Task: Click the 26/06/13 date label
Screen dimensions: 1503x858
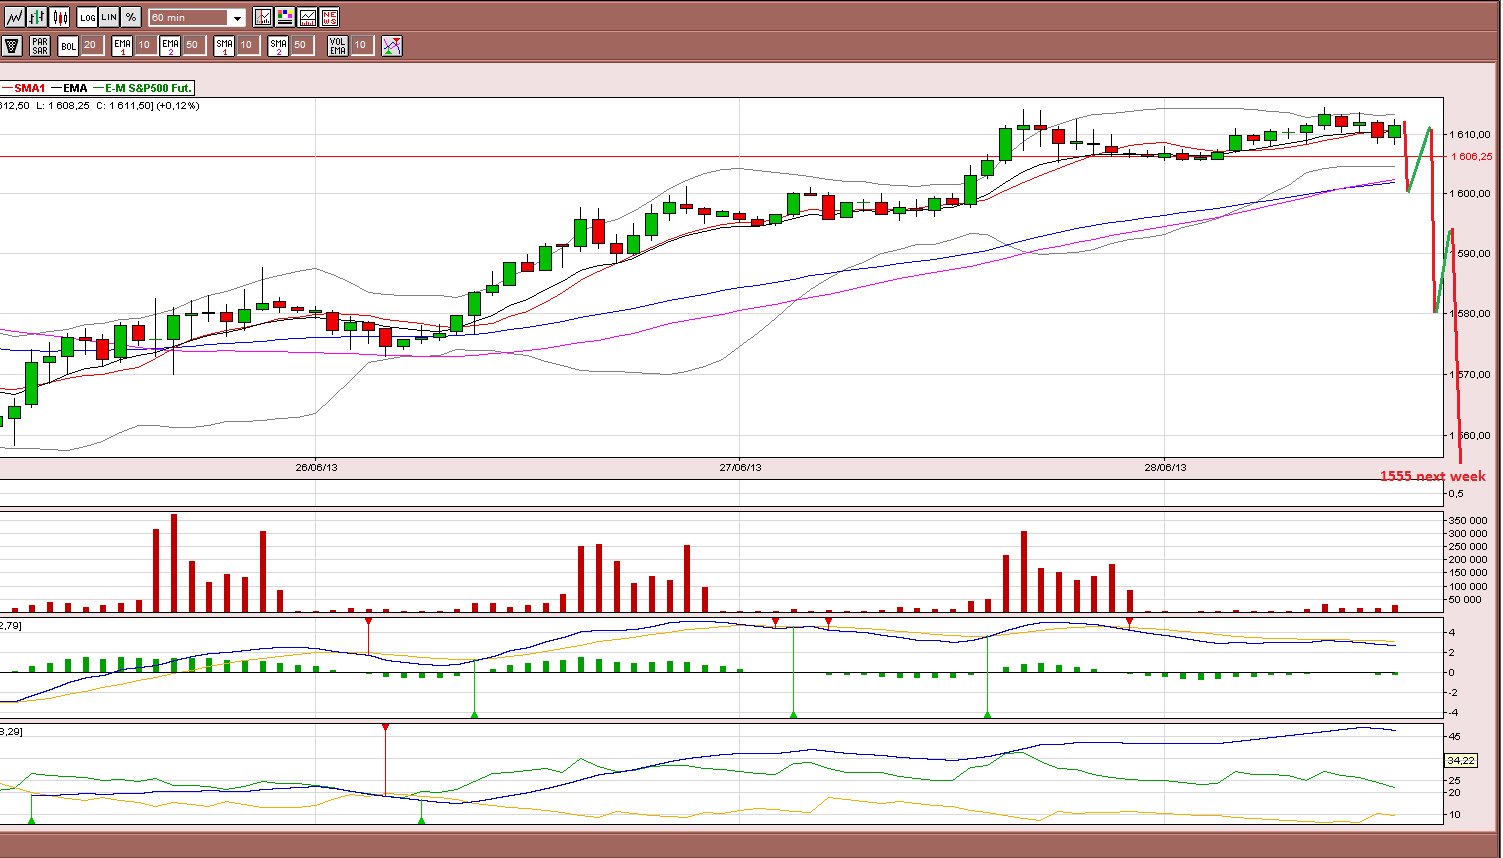Action: [x=315, y=467]
